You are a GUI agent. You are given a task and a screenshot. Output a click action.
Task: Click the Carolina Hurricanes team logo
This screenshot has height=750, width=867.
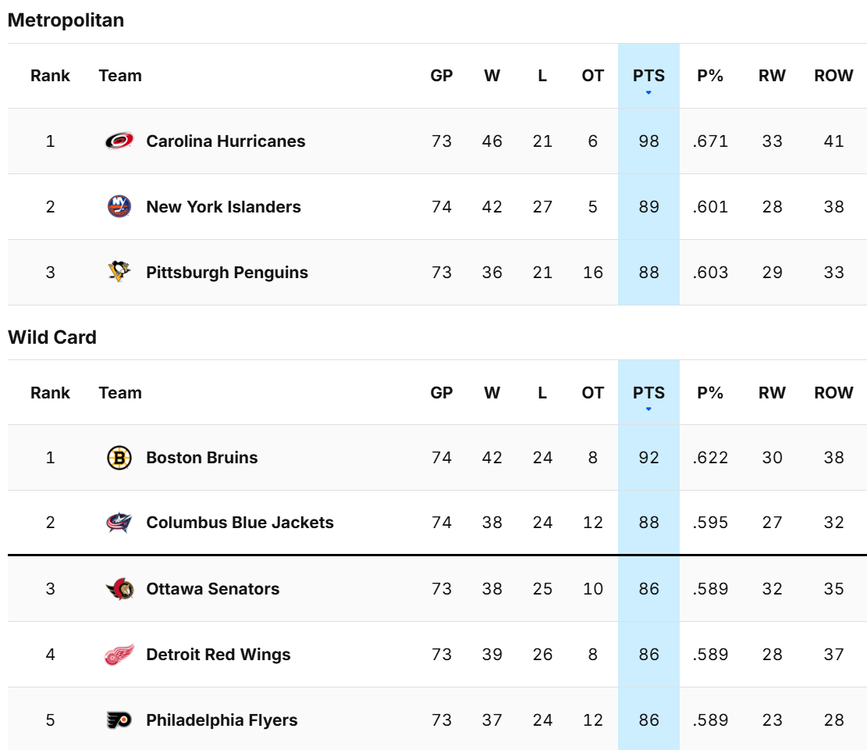119,141
